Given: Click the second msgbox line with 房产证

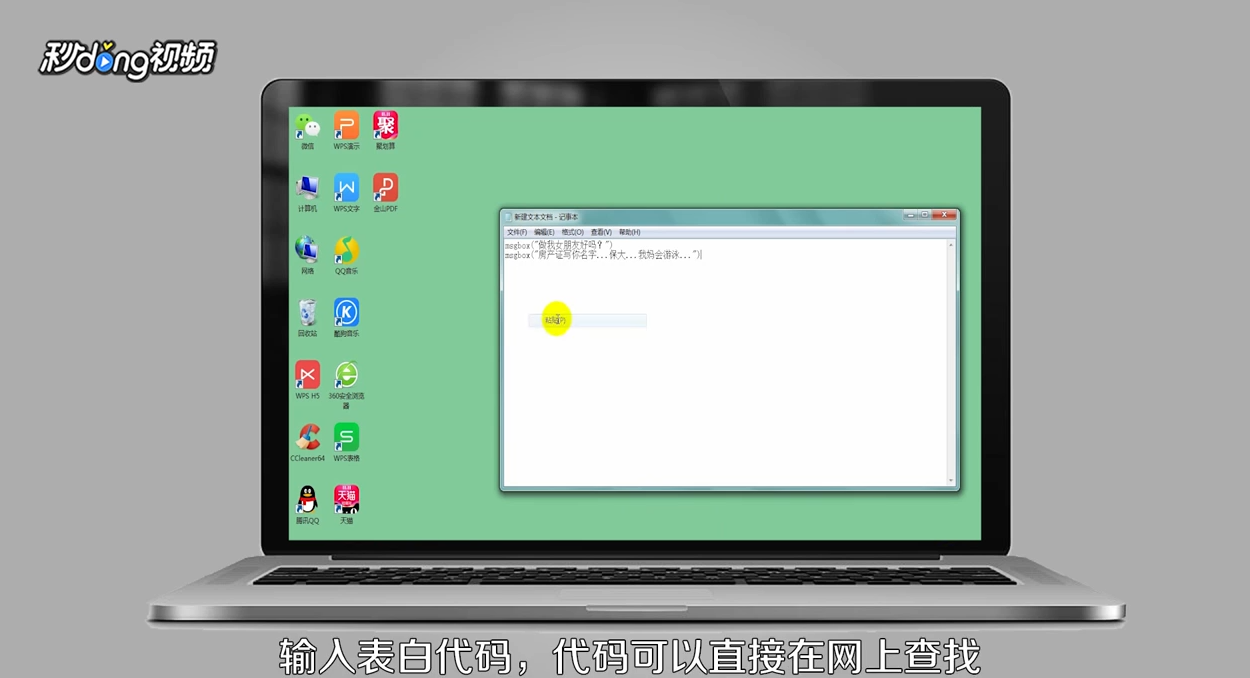Looking at the screenshot, I should pyautogui.click(x=603, y=255).
